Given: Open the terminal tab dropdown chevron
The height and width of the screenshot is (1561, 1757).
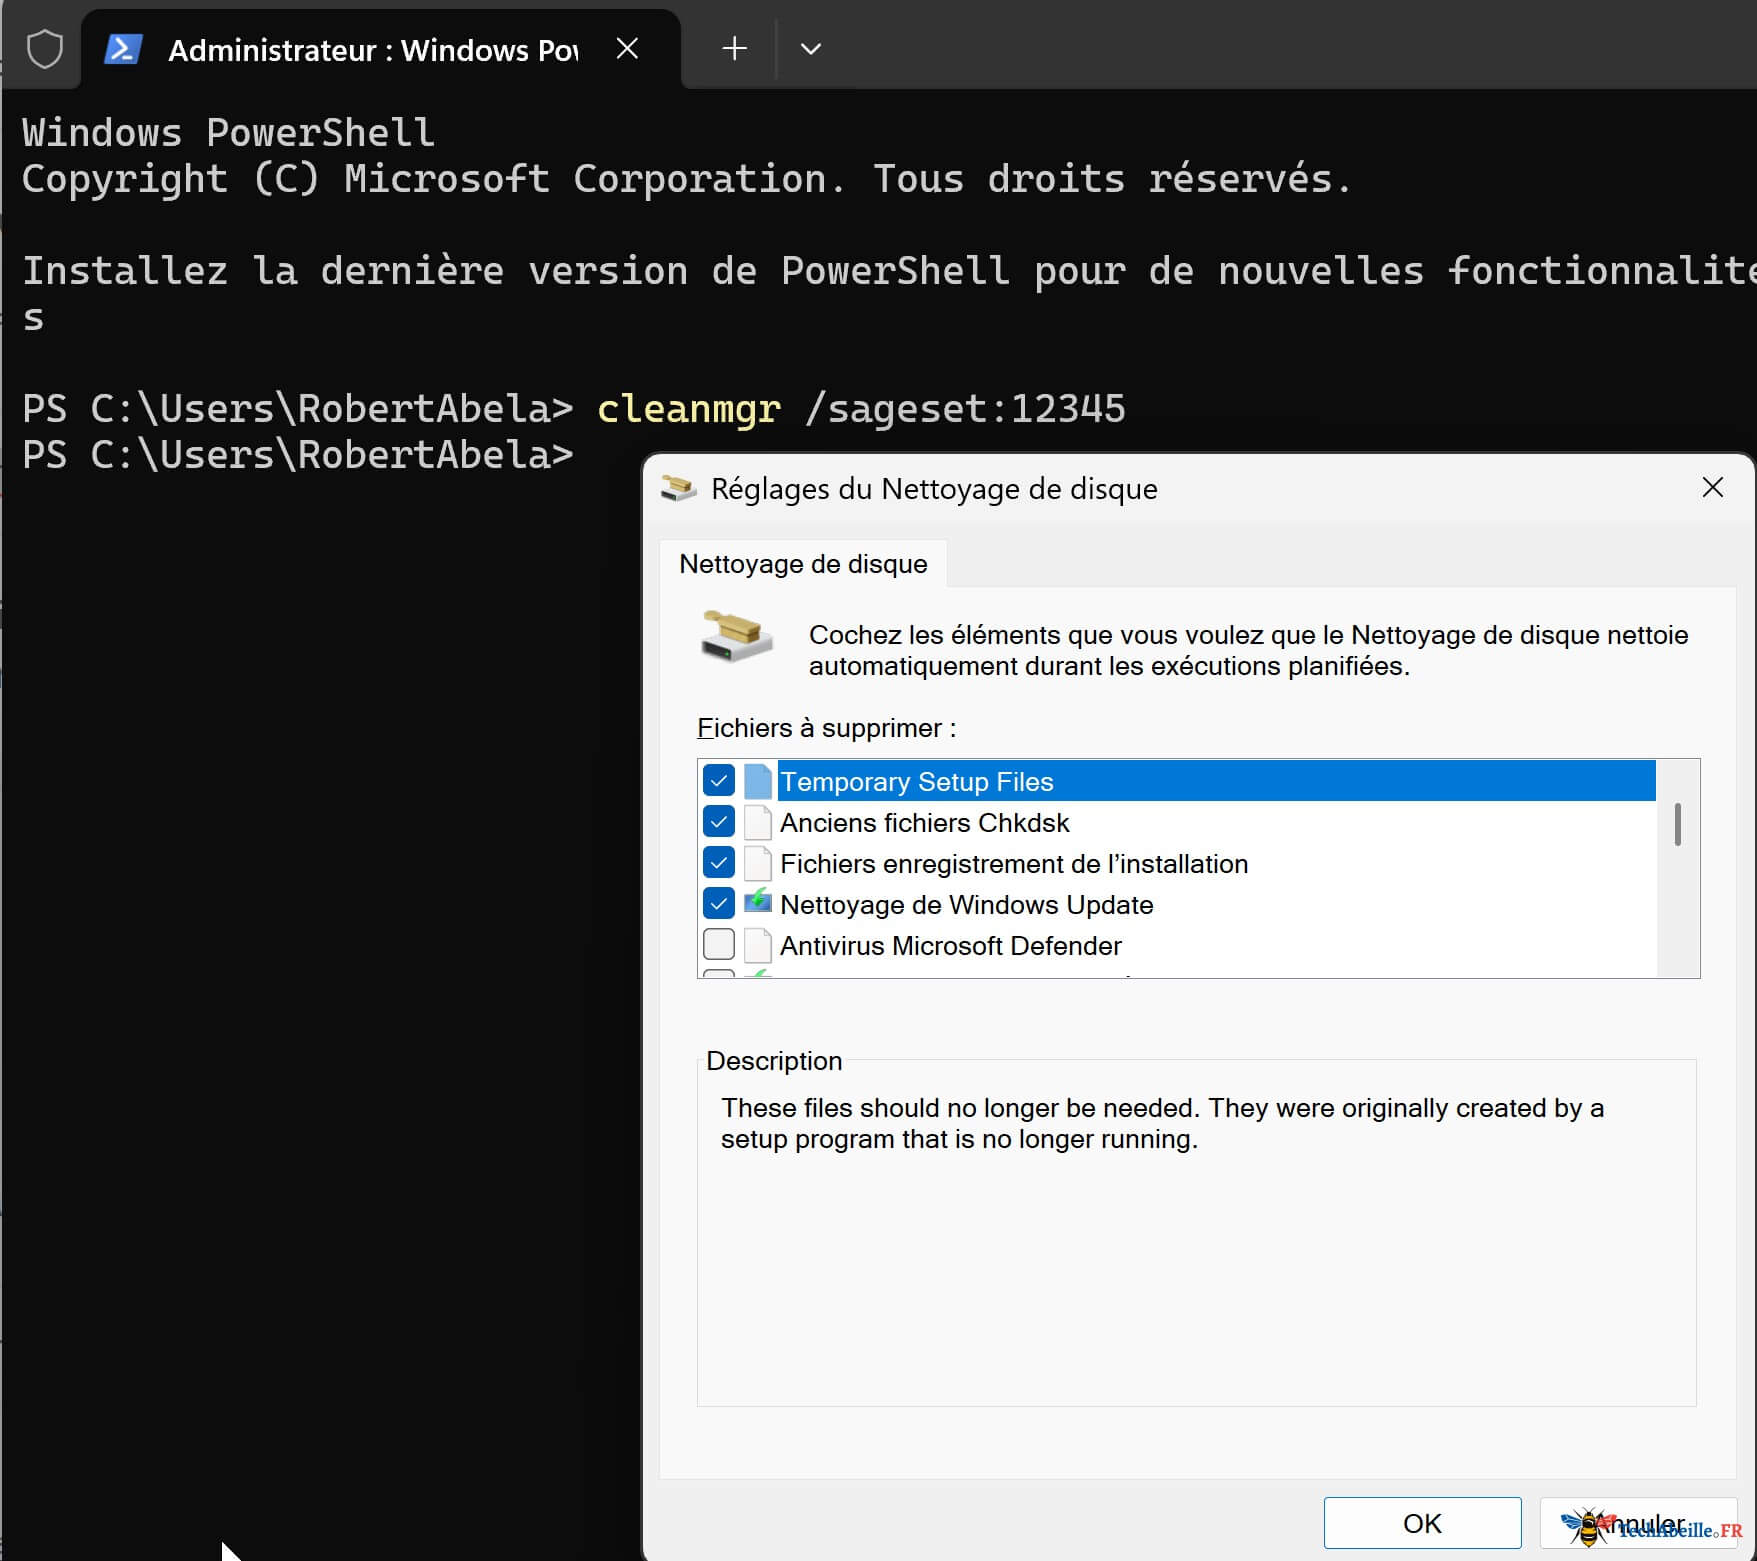Looking at the screenshot, I should coord(811,48).
